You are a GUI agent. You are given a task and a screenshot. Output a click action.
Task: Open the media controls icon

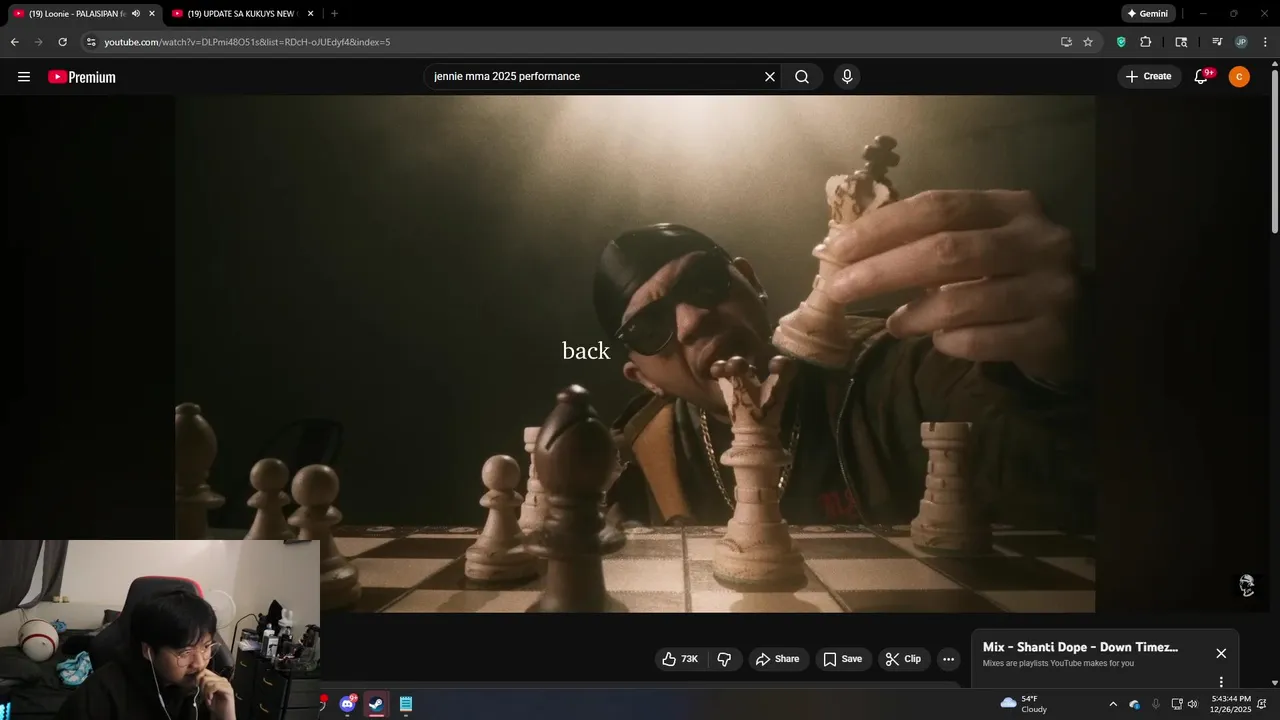1217,42
